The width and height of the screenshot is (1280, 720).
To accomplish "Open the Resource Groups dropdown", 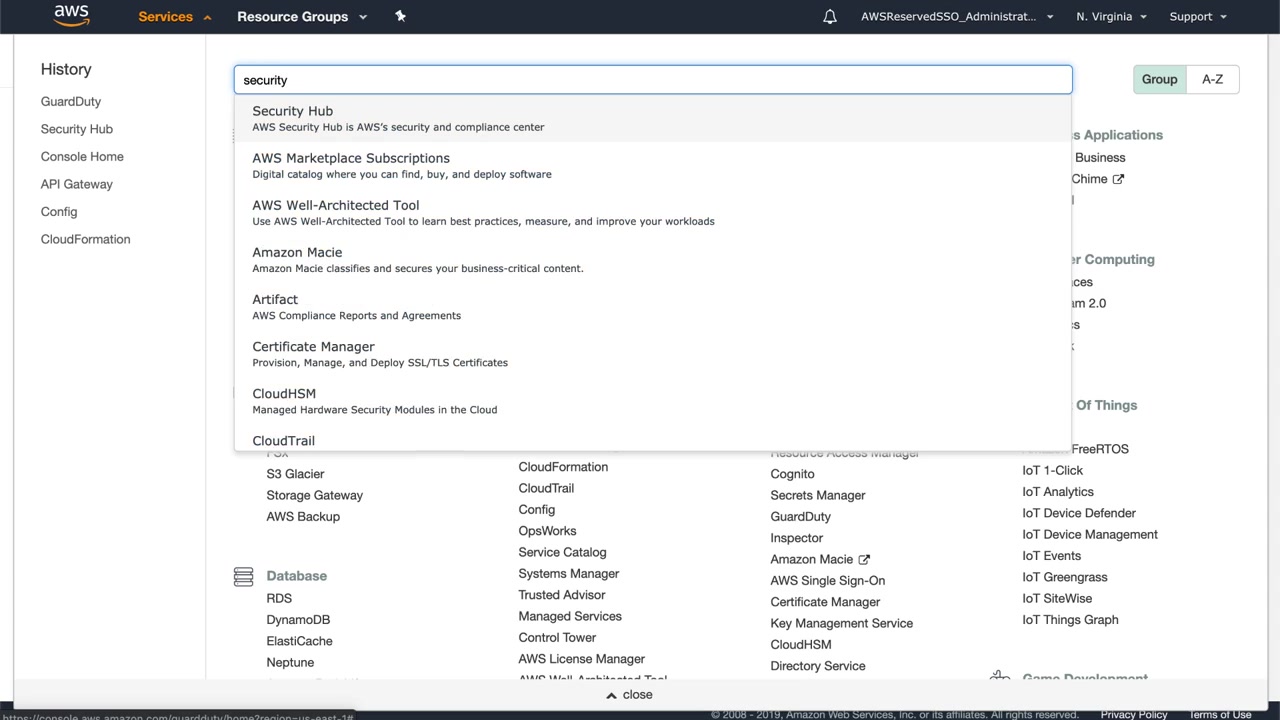I will (x=302, y=17).
